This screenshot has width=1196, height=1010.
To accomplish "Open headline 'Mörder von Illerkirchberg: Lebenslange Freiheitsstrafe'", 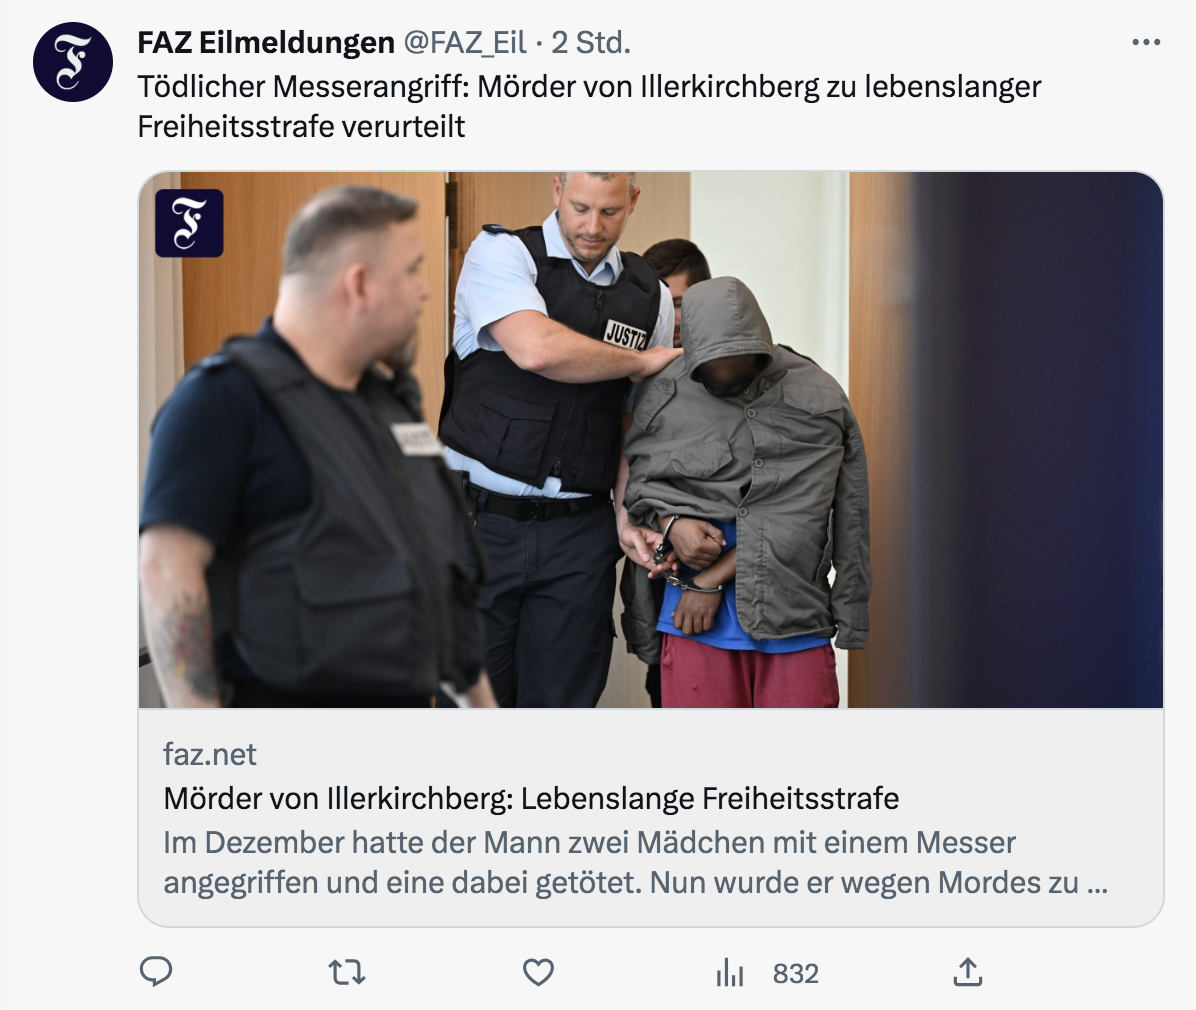I will [x=532, y=799].
